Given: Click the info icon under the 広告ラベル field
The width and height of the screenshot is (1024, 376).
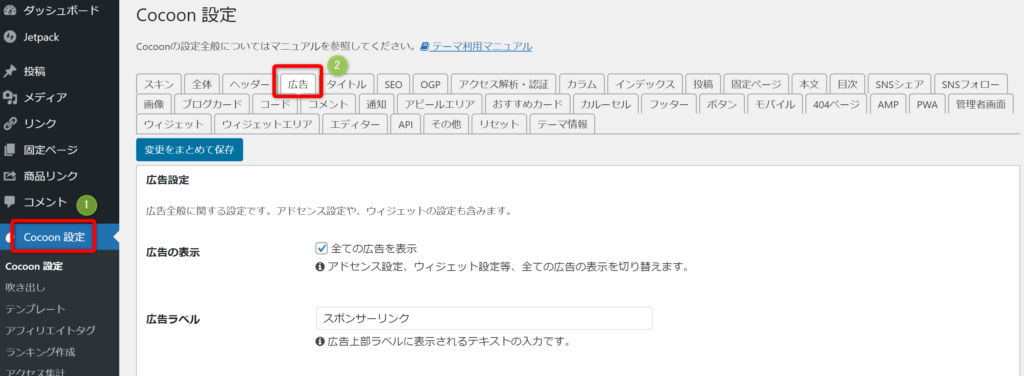Looking at the screenshot, I should [x=320, y=341].
